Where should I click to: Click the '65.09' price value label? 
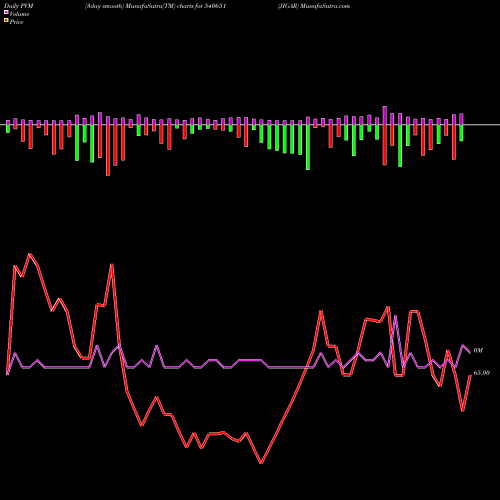(482, 373)
